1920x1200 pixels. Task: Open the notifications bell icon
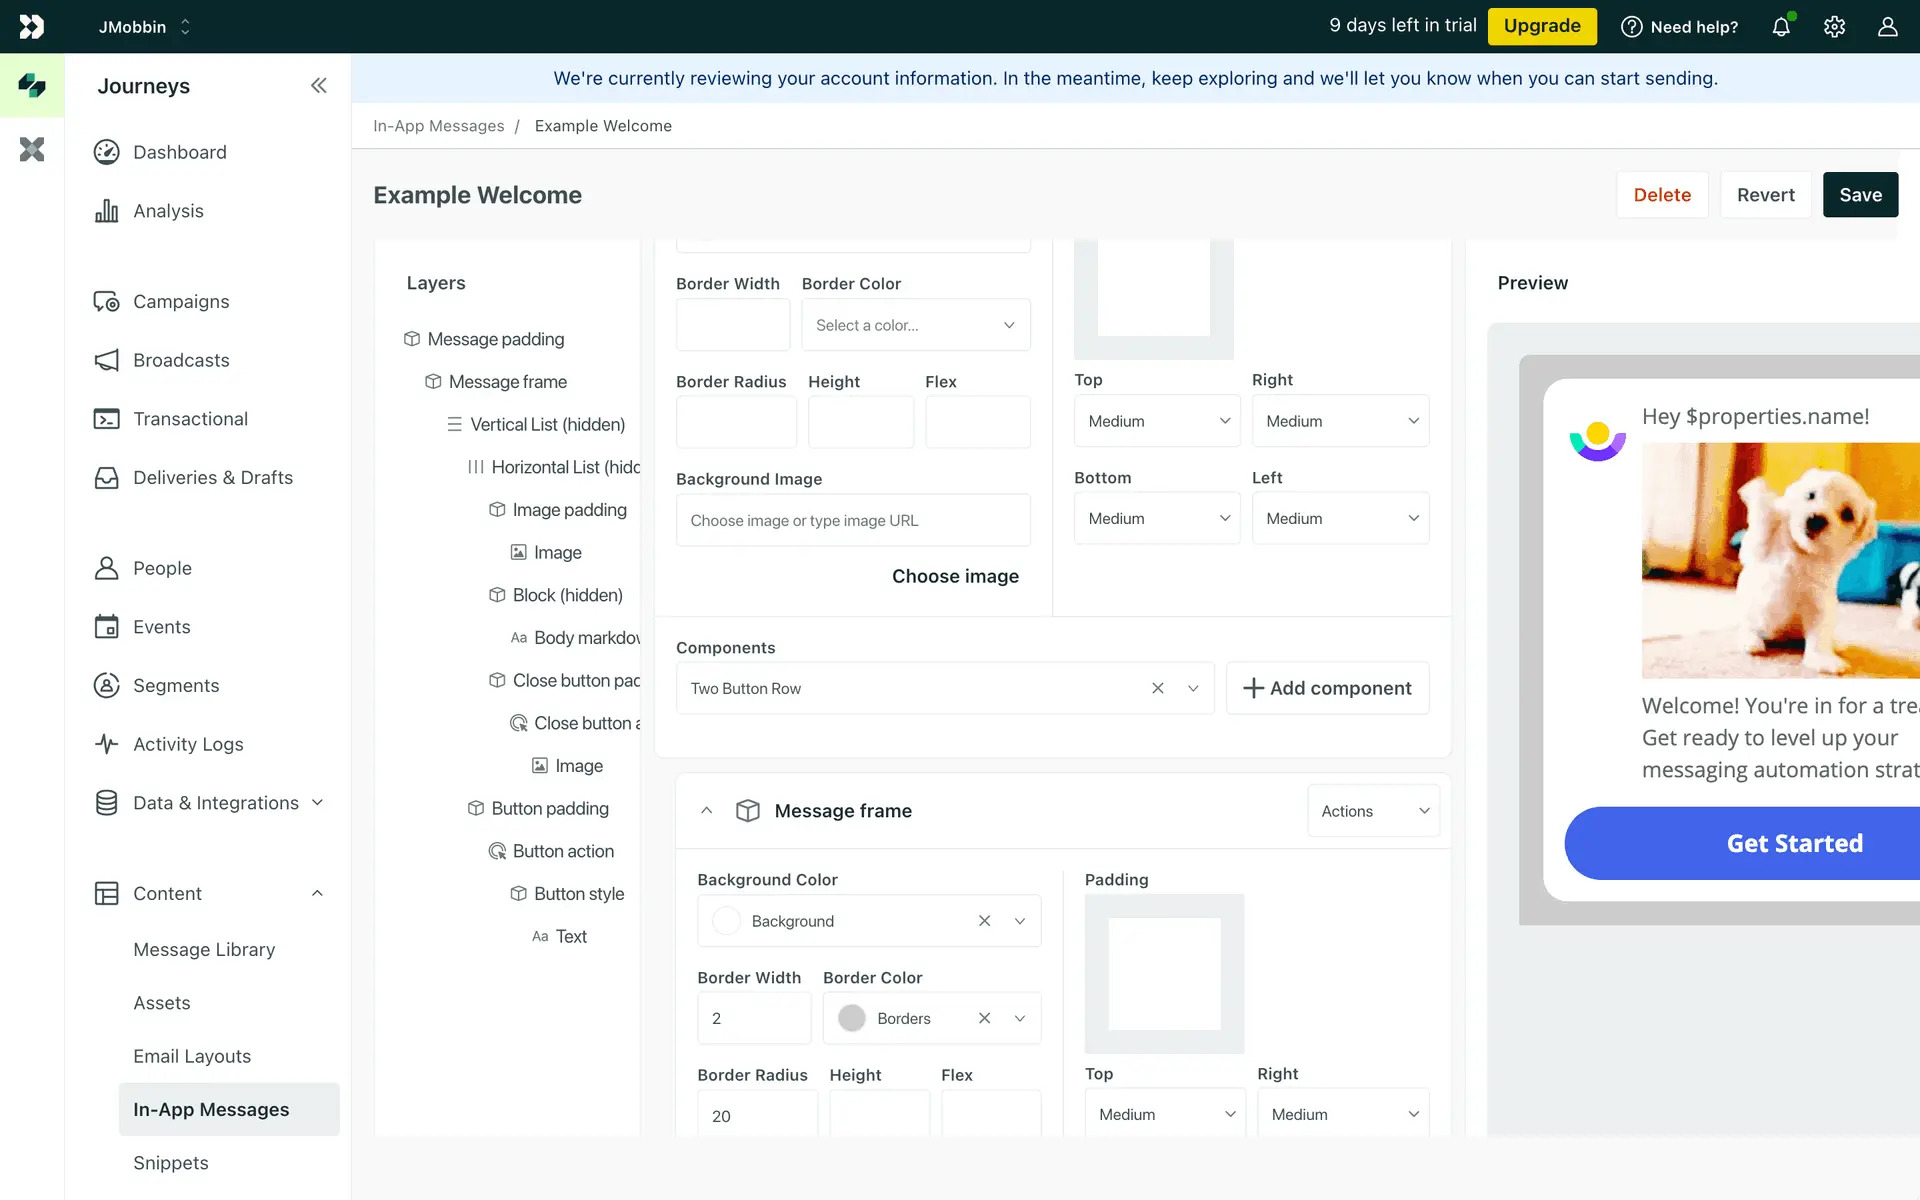tap(1781, 27)
